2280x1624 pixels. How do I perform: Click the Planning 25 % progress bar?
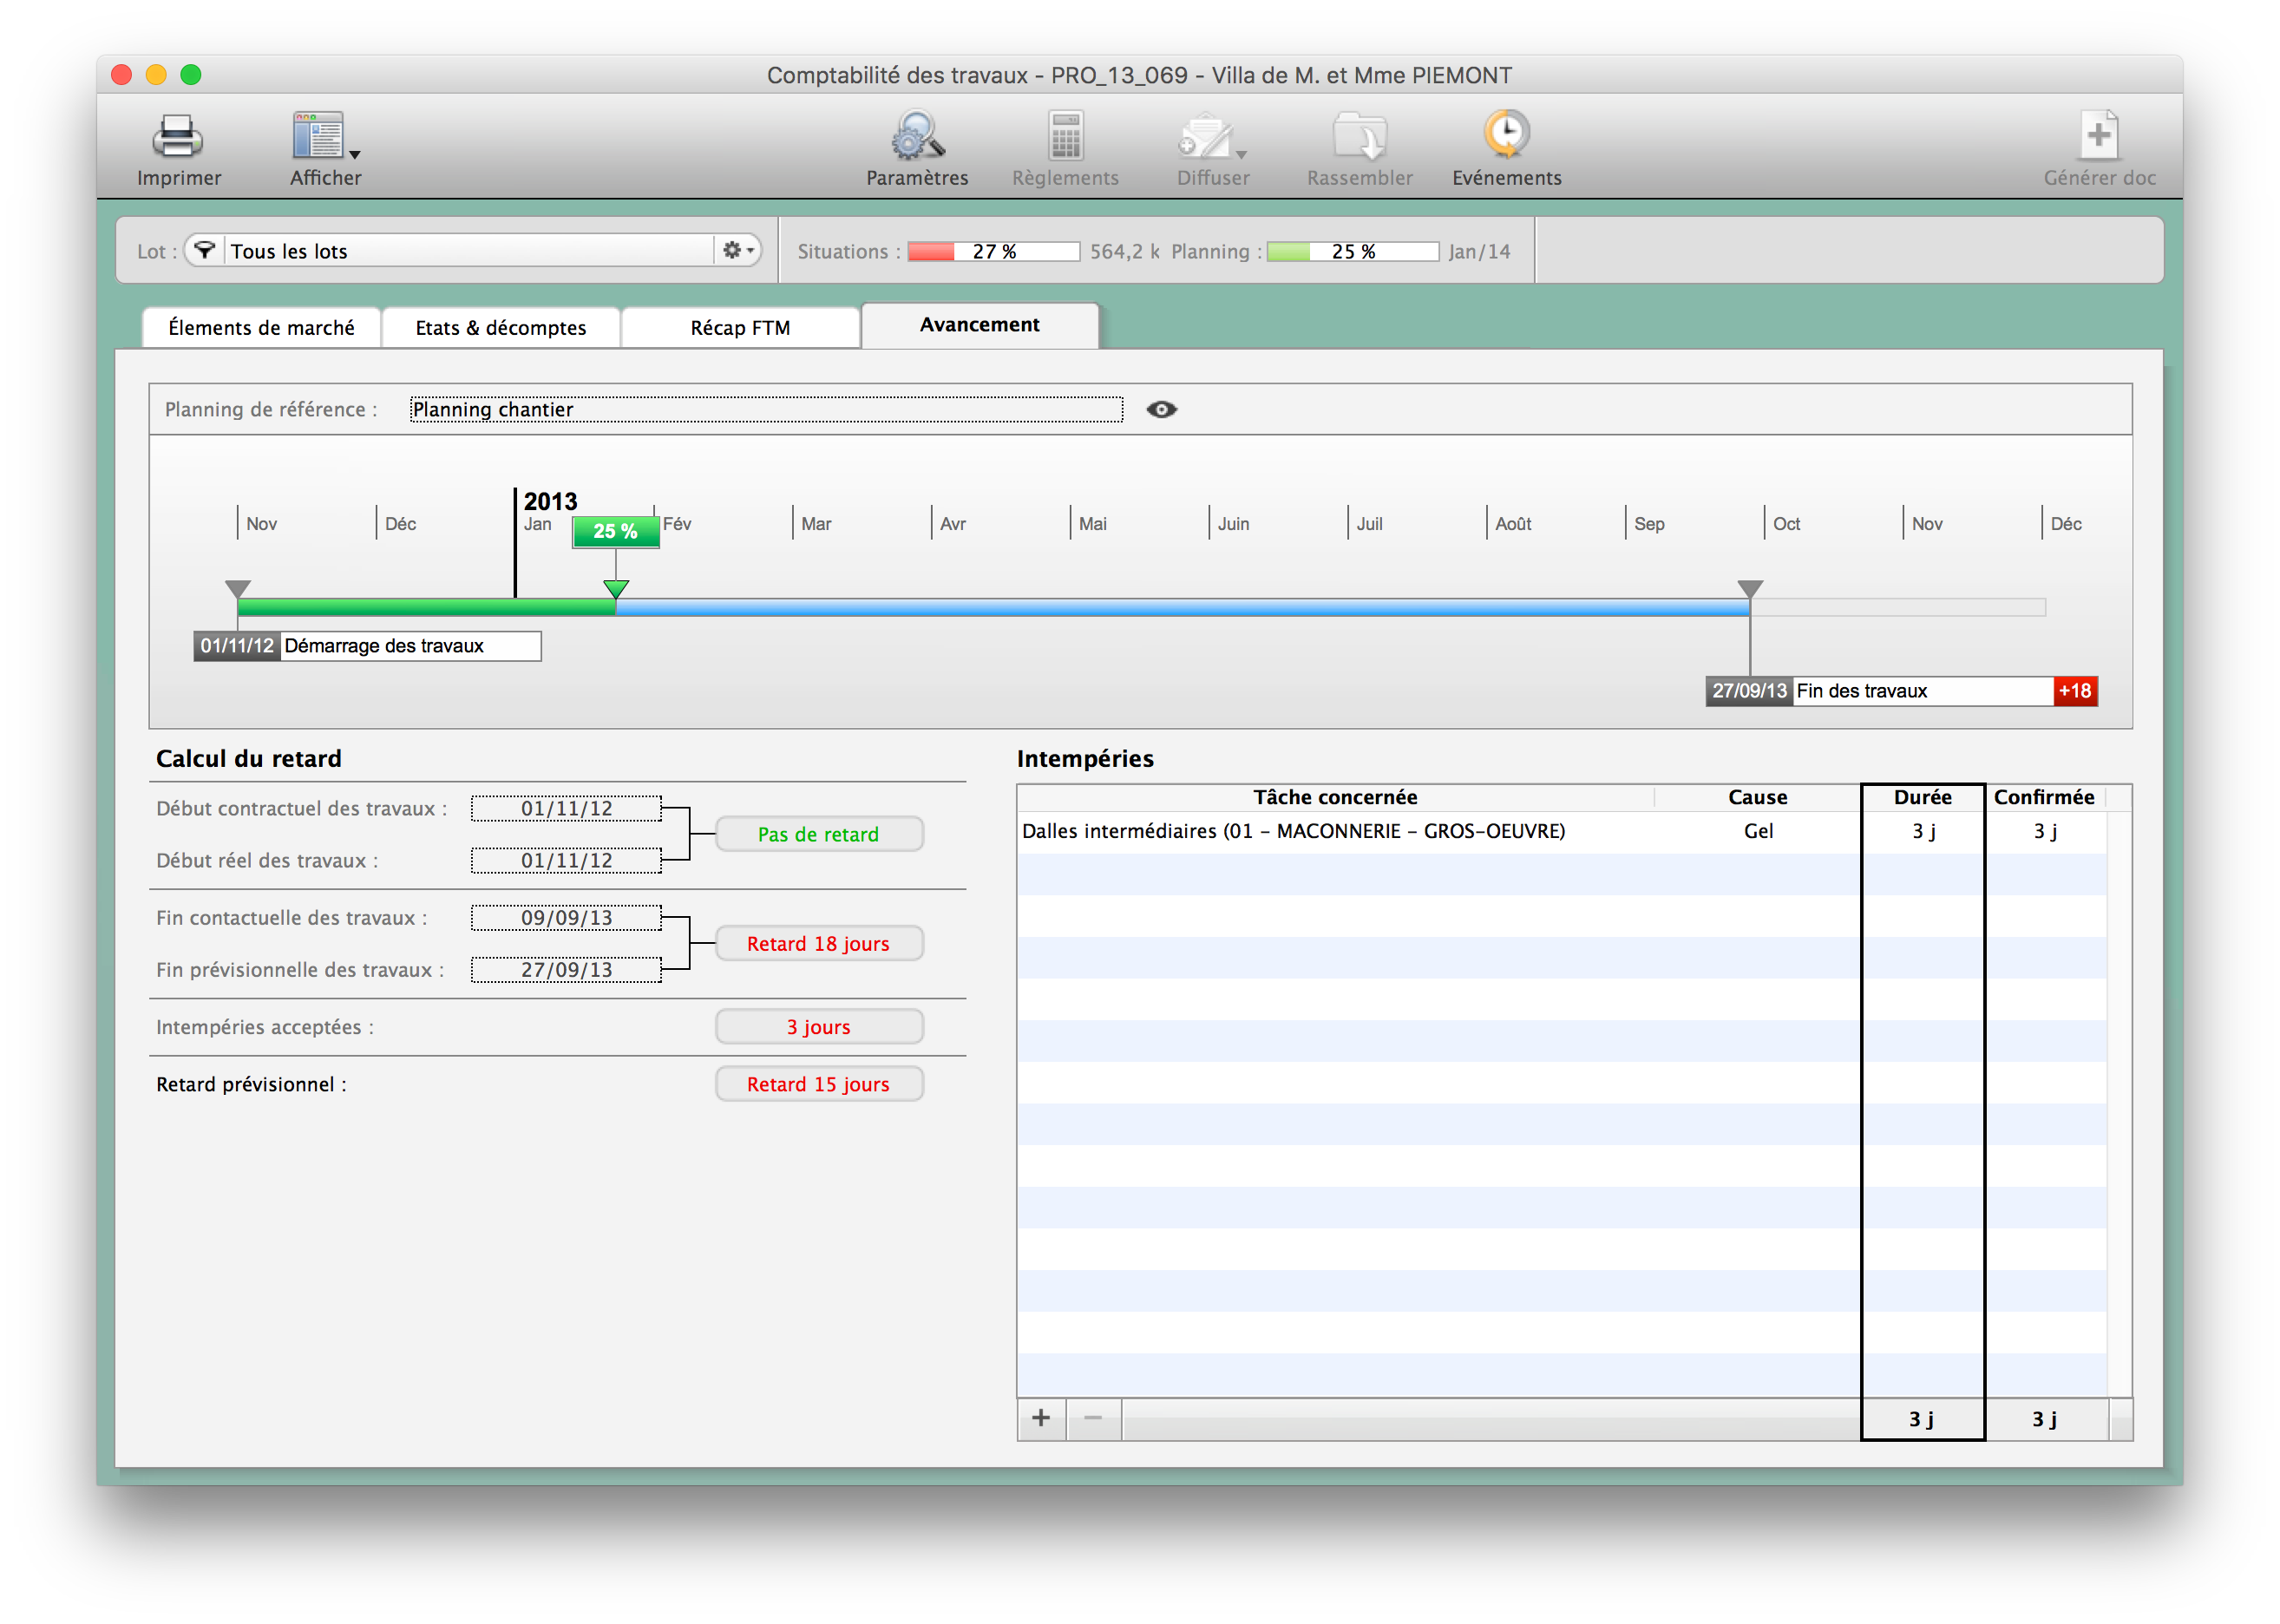tap(1352, 251)
